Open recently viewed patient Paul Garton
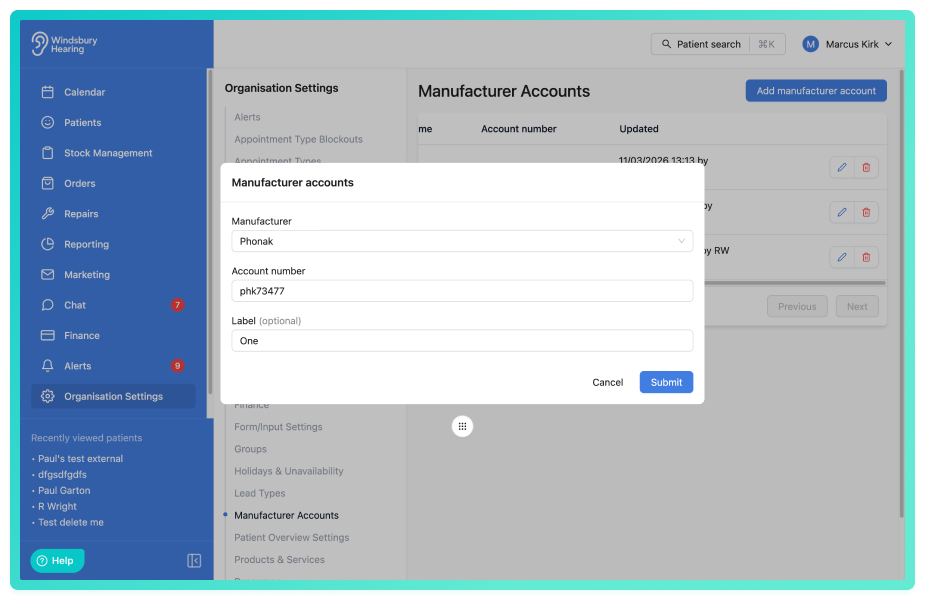 click(64, 490)
